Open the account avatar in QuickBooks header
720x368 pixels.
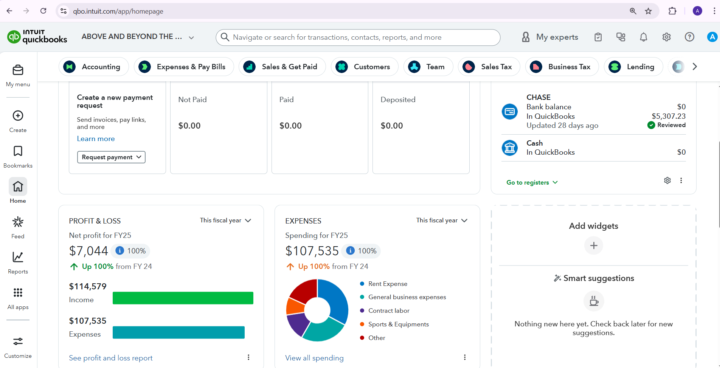tap(712, 37)
